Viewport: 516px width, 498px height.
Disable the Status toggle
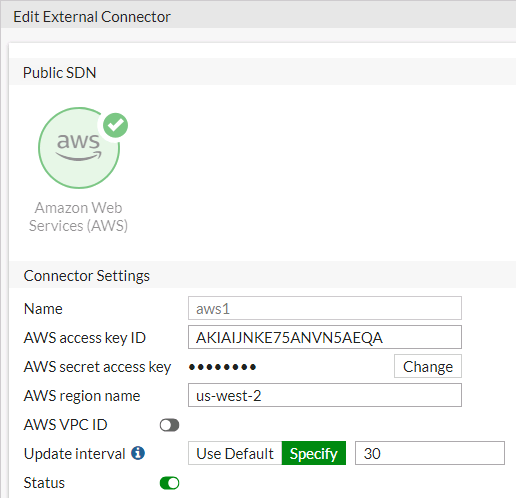tap(169, 483)
